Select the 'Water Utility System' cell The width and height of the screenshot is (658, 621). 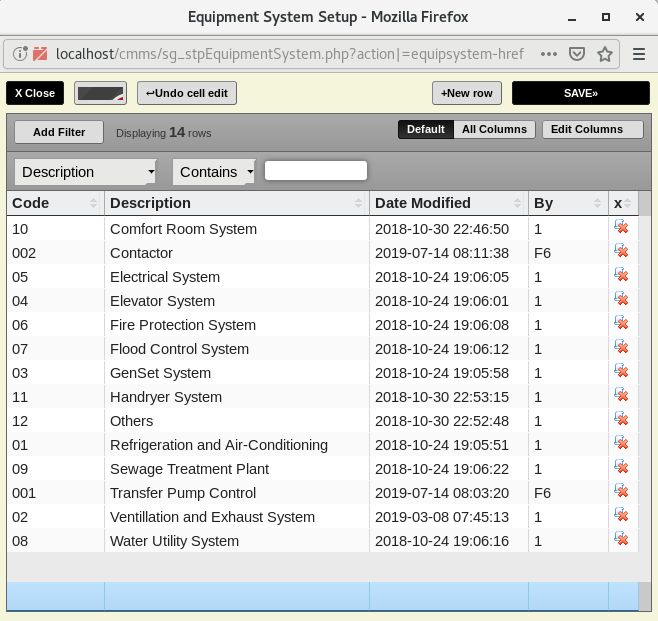pos(237,540)
